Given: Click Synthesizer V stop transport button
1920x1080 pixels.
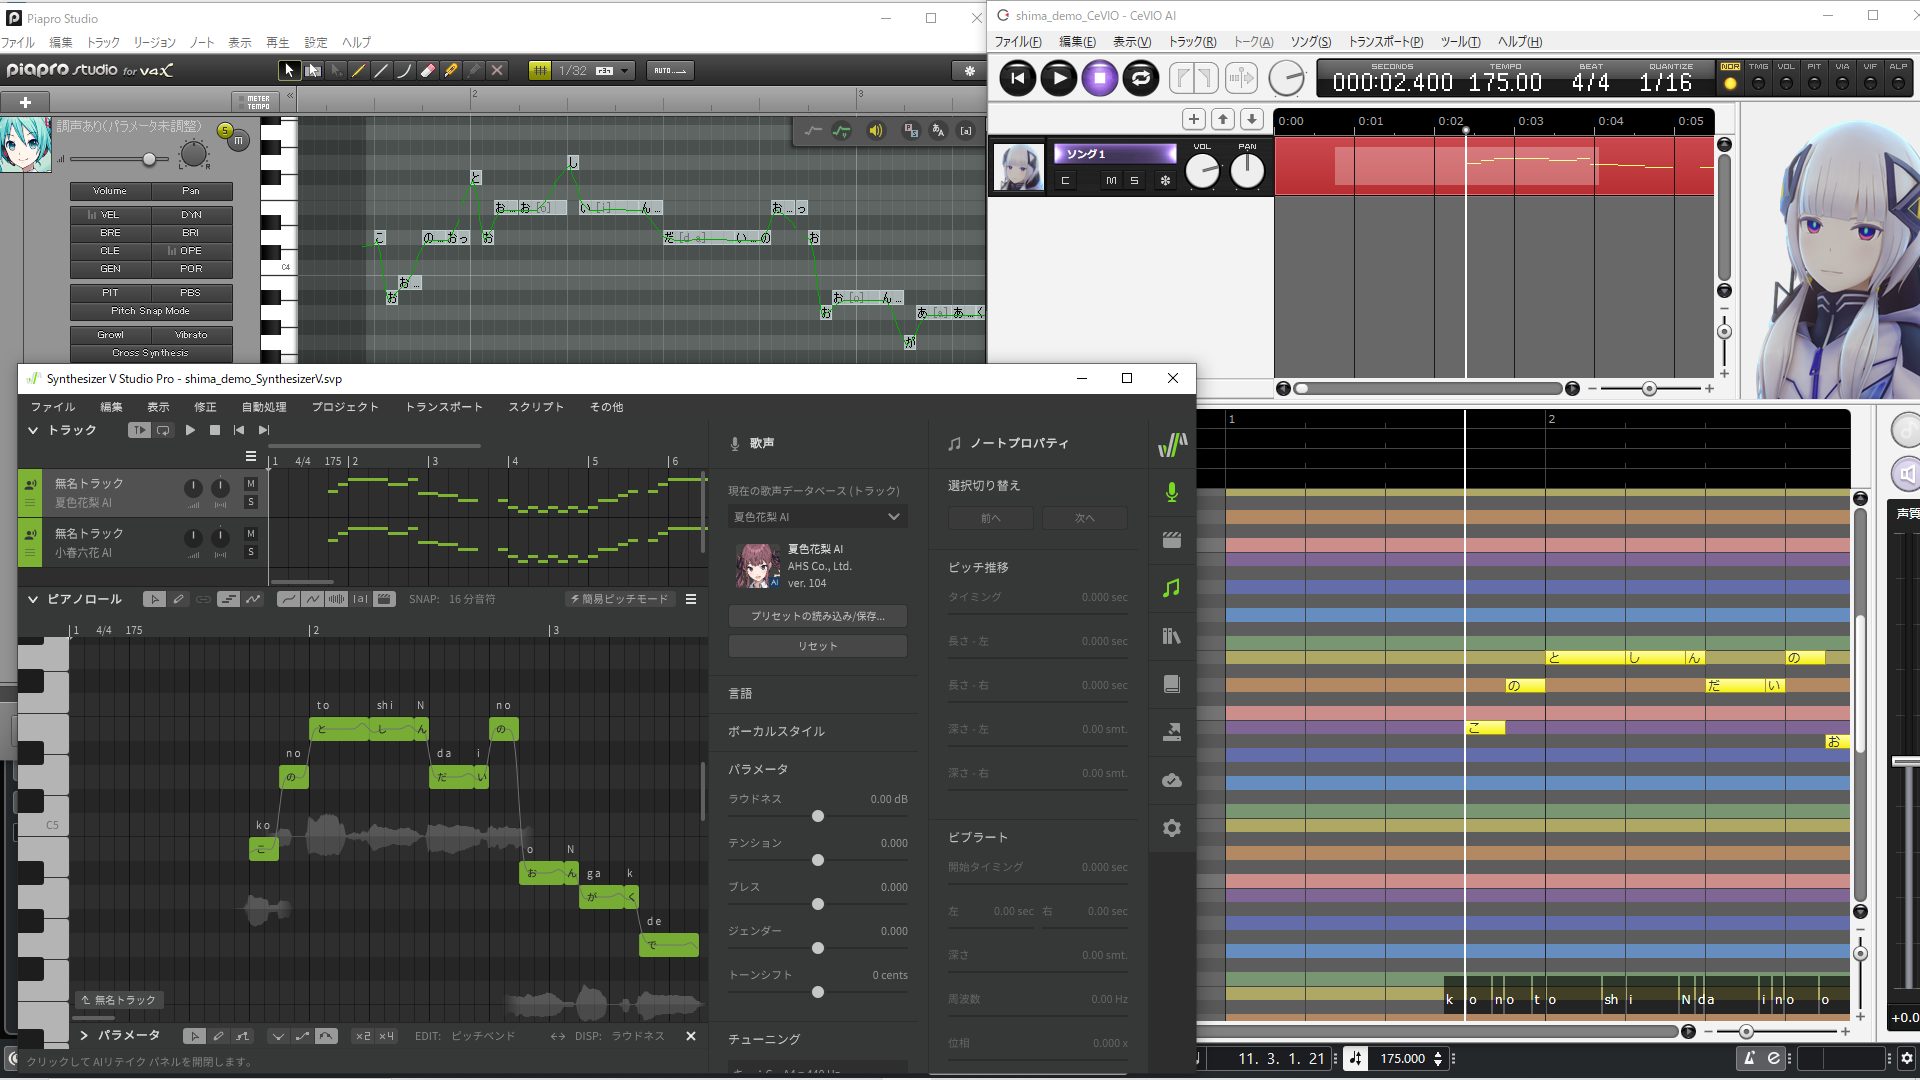Looking at the screenshot, I should tap(215, 430).
